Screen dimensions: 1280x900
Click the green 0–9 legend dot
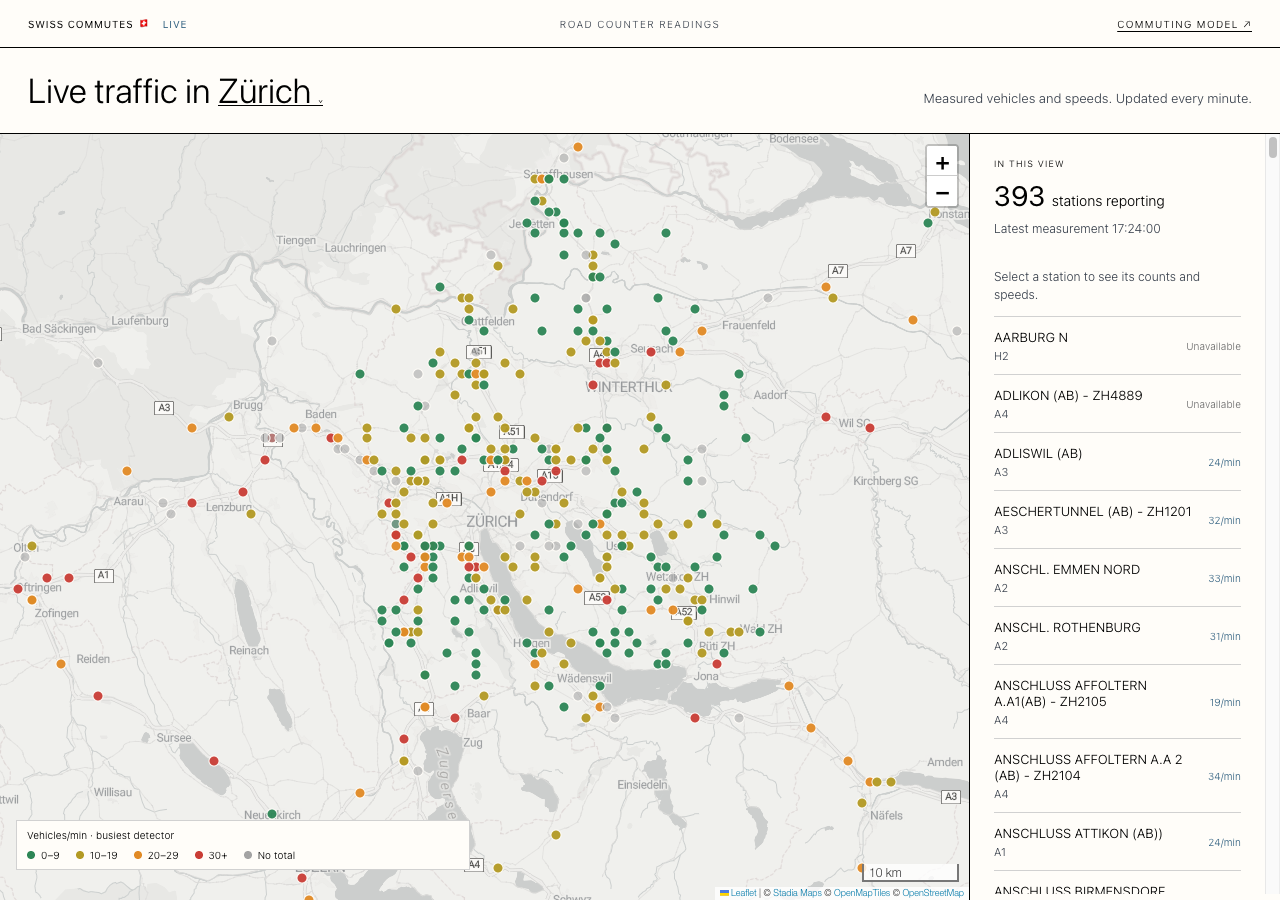pyautogui.click(x=31, y=855)
